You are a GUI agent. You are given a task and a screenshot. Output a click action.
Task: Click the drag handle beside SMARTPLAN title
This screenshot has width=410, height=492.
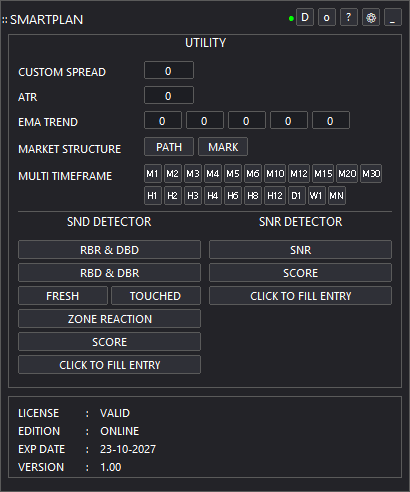coord(5,20)
